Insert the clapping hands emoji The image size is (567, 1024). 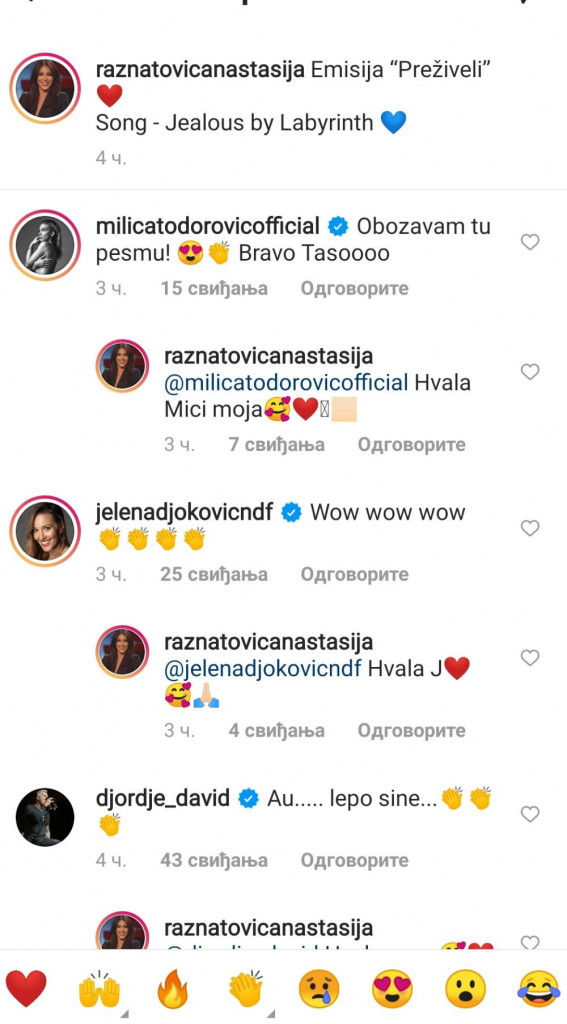pyautogui.click(x=246, y=987)
